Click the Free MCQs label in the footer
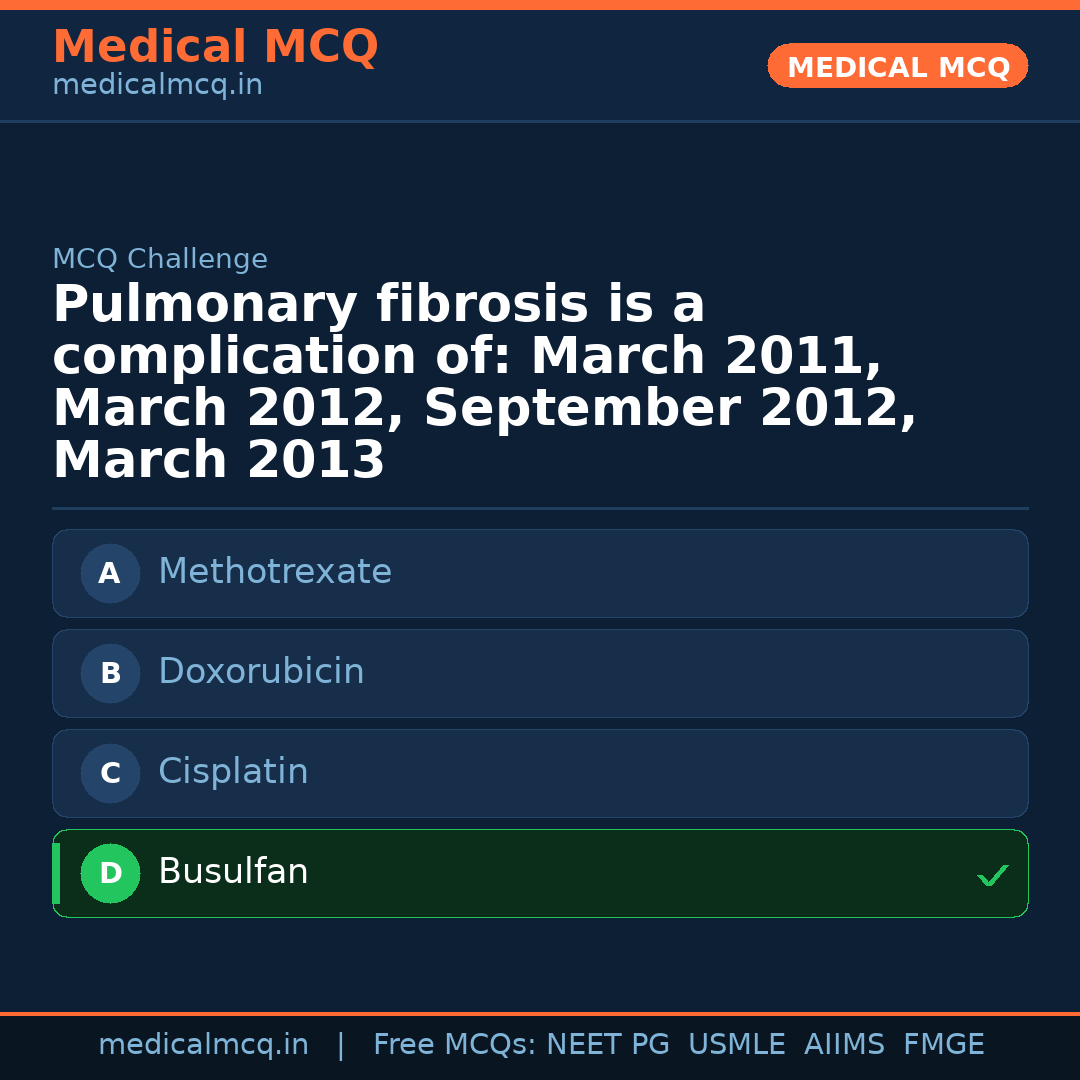The image size is (1080, 1080). [x=455, y=1045]
